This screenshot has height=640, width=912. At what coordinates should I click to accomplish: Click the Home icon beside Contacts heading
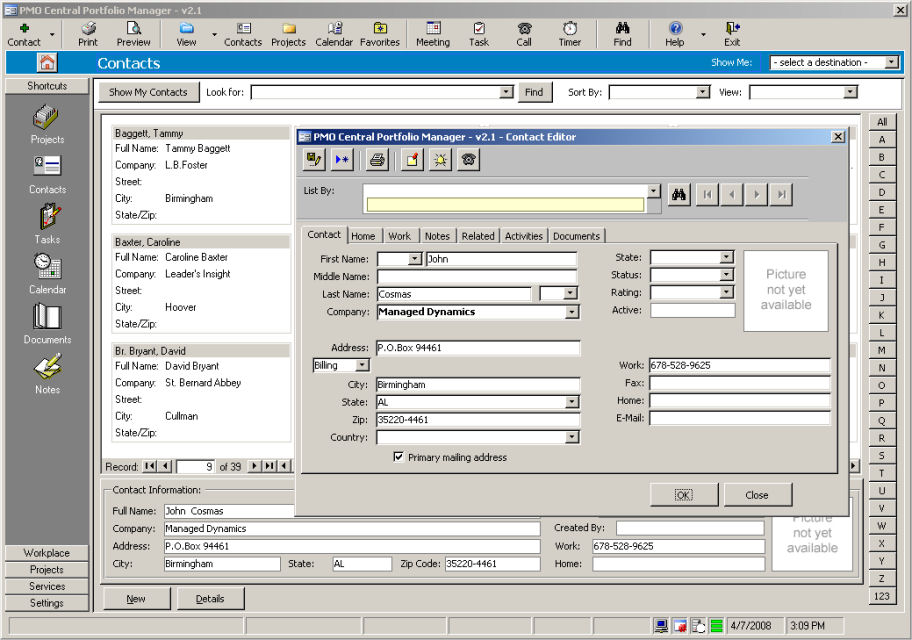click(47, 62)
